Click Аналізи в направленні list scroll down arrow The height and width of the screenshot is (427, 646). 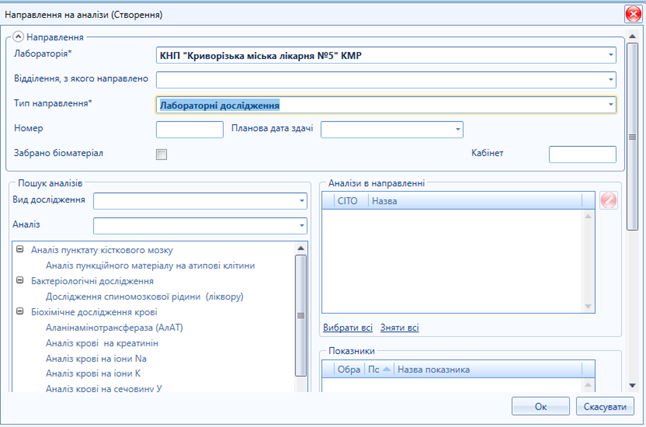coord(588,306)
